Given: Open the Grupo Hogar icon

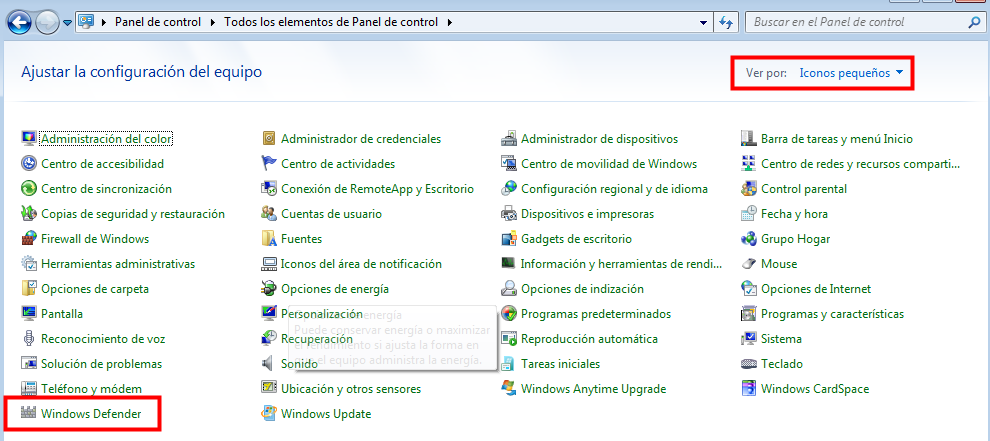Looking at the screenshot, I should point(749,239).
